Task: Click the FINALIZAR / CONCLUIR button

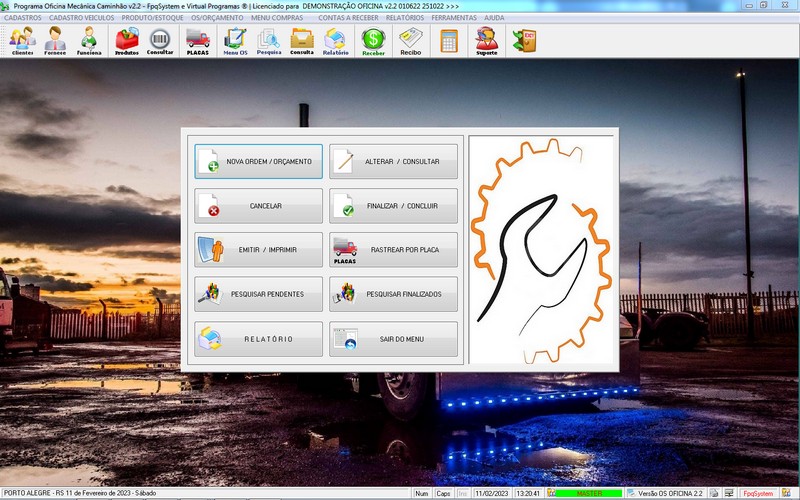Action: pyautogui.click(x=393, y=206)
